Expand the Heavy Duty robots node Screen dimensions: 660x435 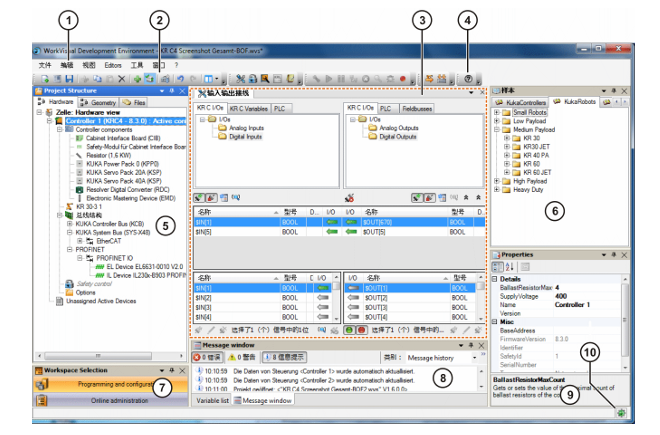pos(498,191)
